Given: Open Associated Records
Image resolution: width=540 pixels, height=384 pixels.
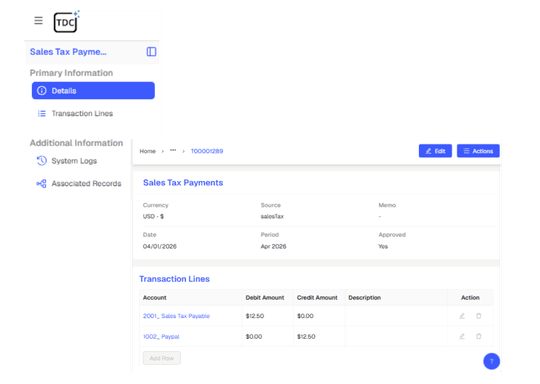Looking at the screenshot, I should 86,184.
